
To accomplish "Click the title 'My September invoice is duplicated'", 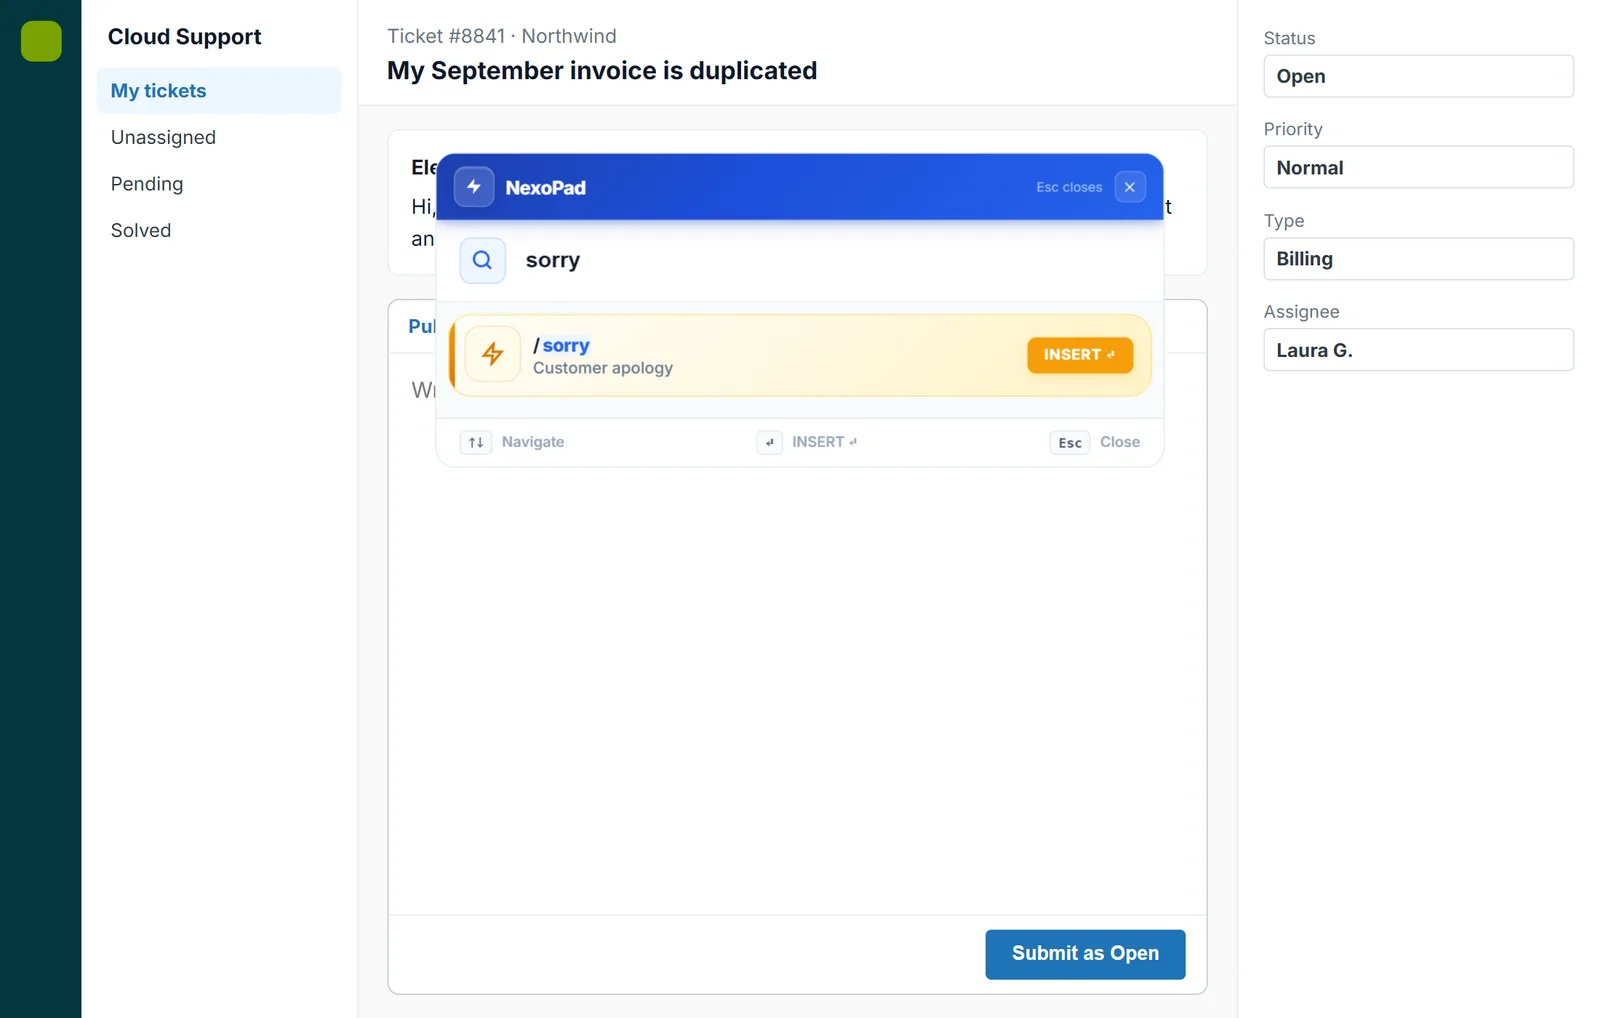I will (x=602, y=71).
